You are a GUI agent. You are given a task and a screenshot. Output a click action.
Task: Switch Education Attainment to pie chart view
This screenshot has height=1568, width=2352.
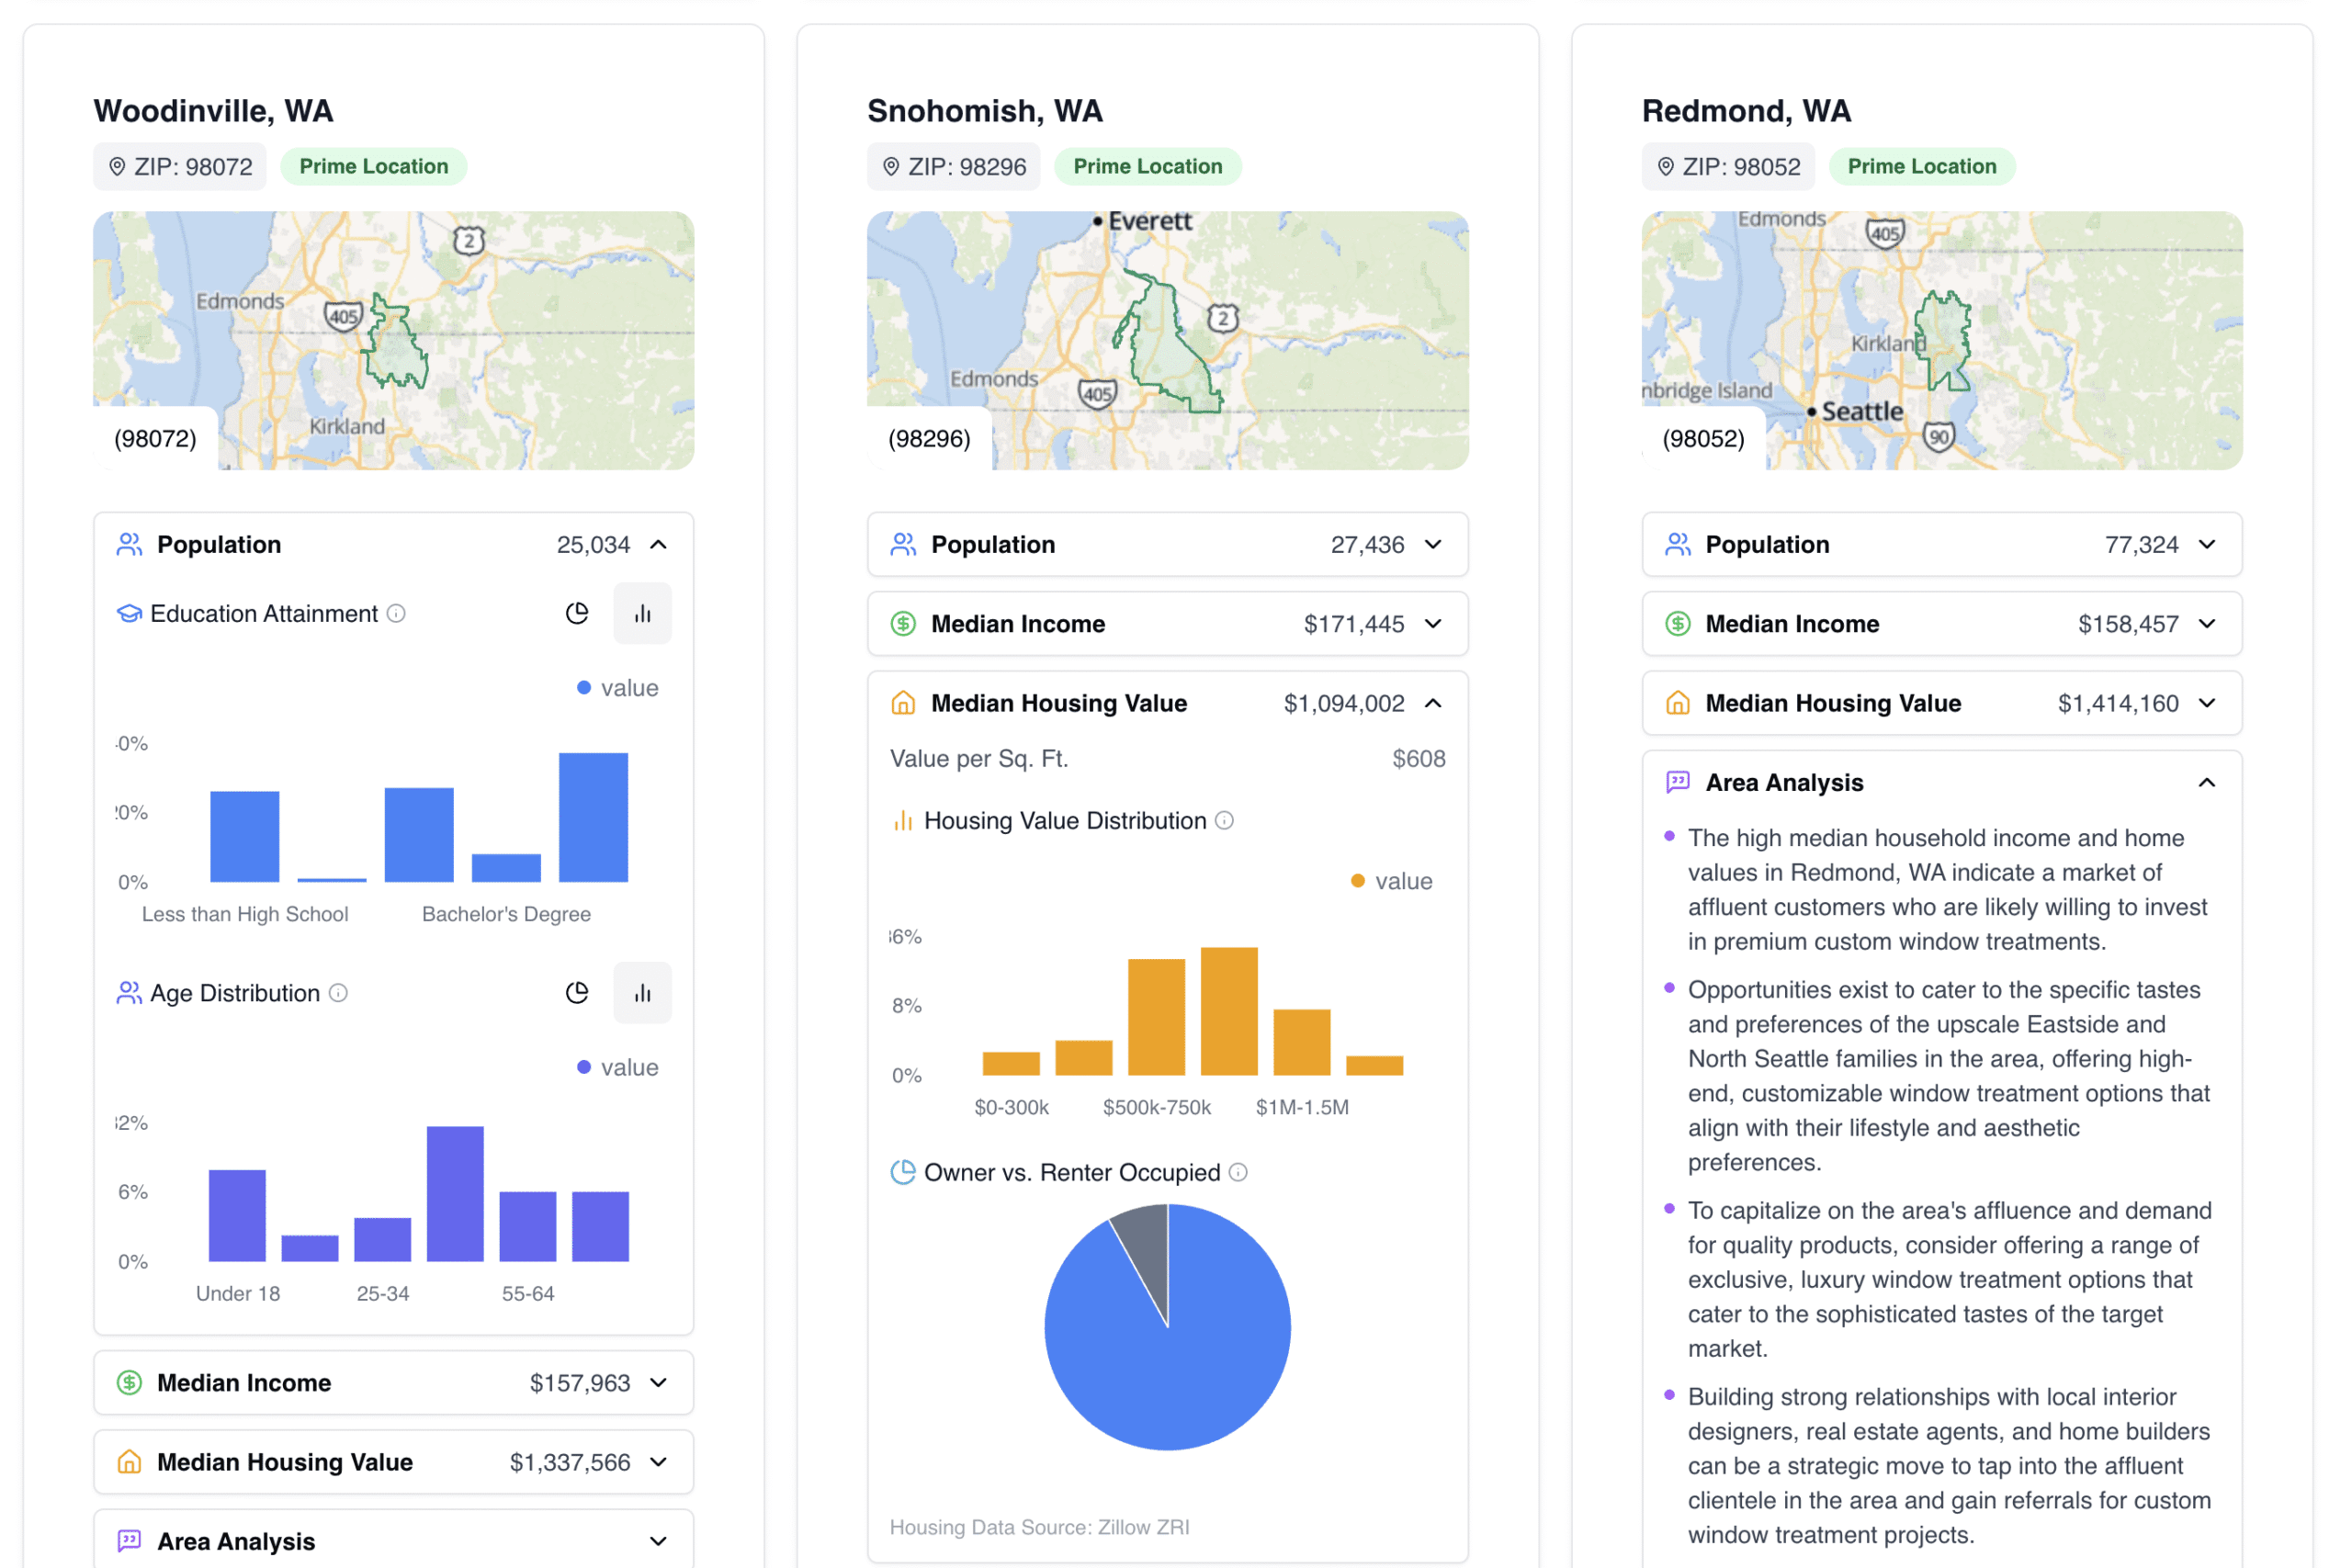(x=577, y=613)
